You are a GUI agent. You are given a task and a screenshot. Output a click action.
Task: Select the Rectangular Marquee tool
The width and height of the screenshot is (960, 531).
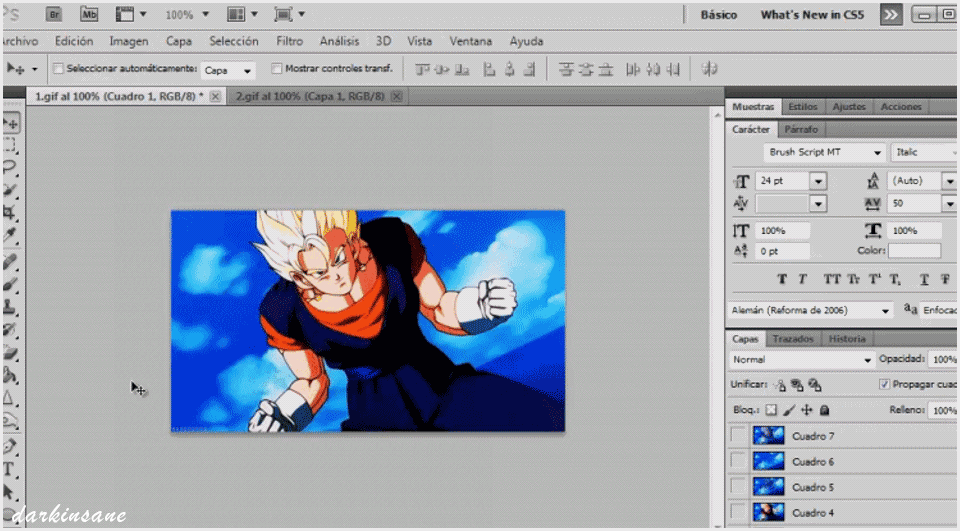click(10, 145)
